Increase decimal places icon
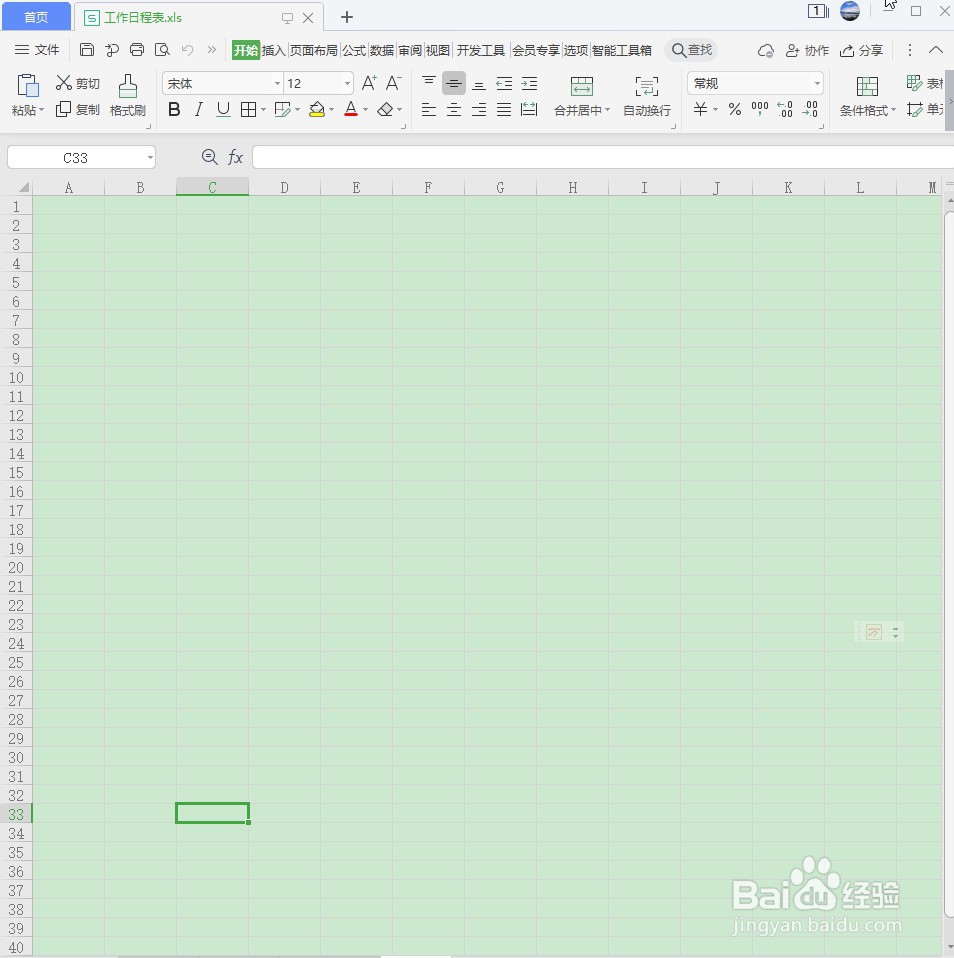The image size is (954, 958). click(785, 109)
